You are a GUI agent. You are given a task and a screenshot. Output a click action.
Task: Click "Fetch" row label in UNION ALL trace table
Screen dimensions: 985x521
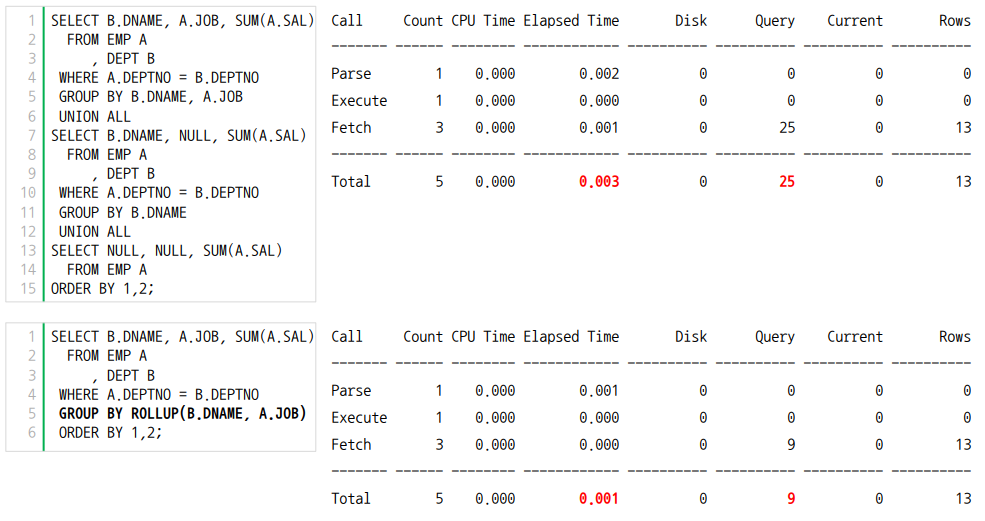click(x=351, y=128)
